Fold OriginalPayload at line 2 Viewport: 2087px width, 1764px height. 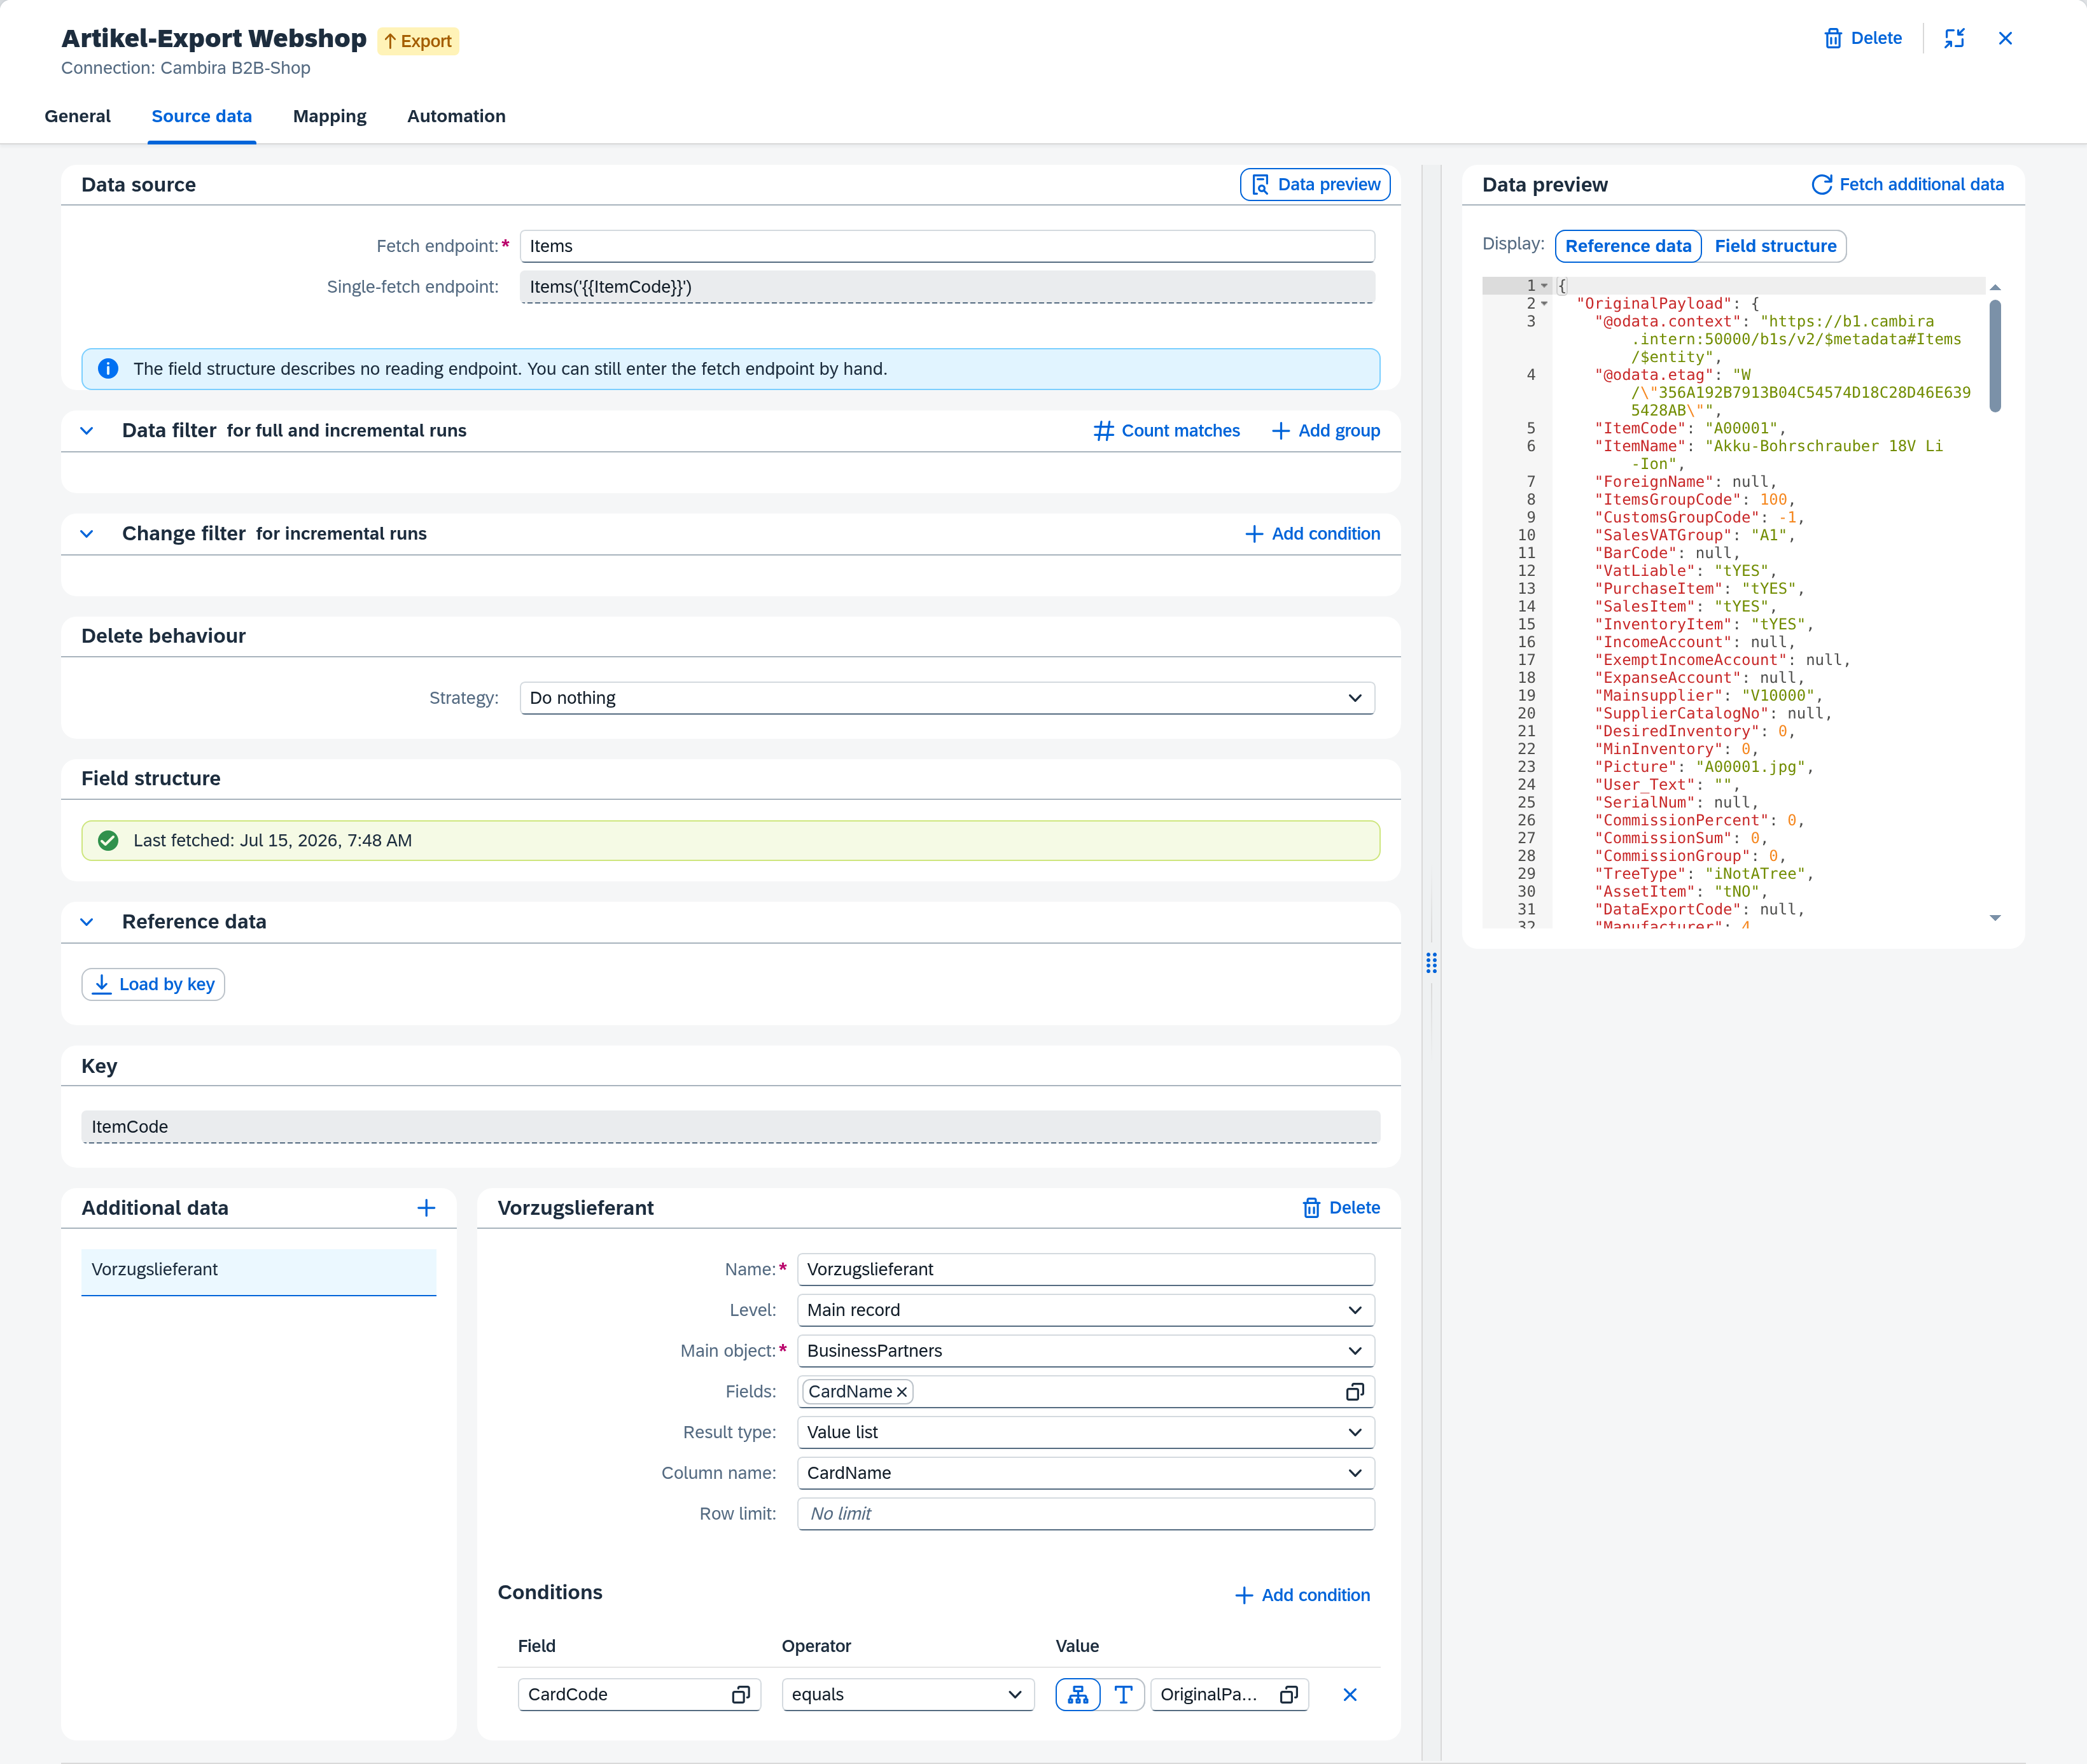pyautogui.click(x=1544, y=304)
